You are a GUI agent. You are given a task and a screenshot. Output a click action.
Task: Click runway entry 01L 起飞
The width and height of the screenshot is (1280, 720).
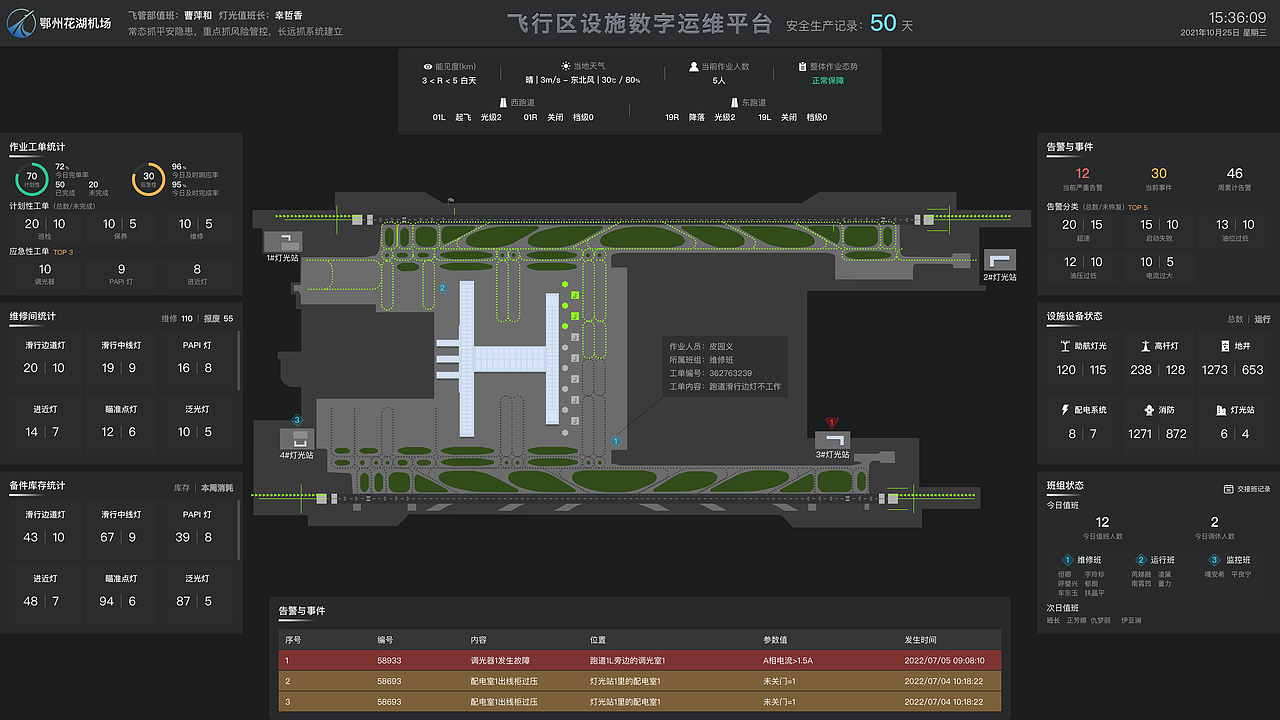(x=452, y=117)
